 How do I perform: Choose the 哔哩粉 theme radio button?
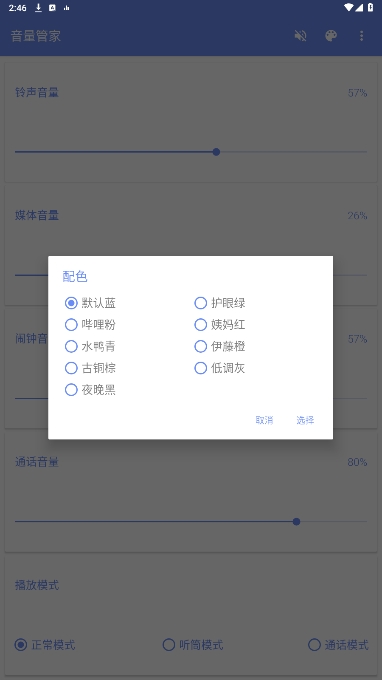point(91,324)
